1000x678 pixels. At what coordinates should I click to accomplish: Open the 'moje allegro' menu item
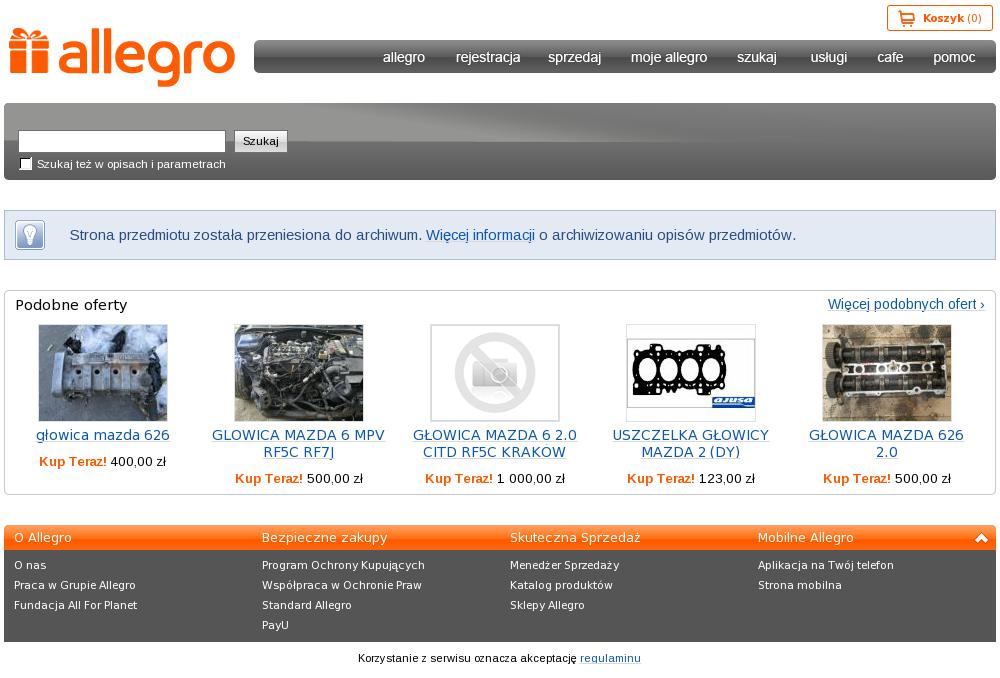(x=669, y=57)
